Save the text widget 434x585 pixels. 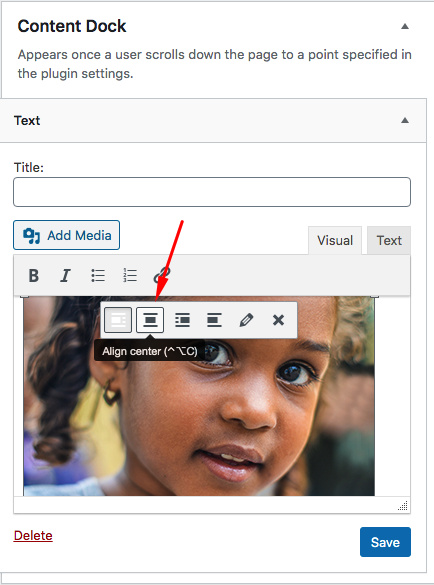[x=385, y=542]
